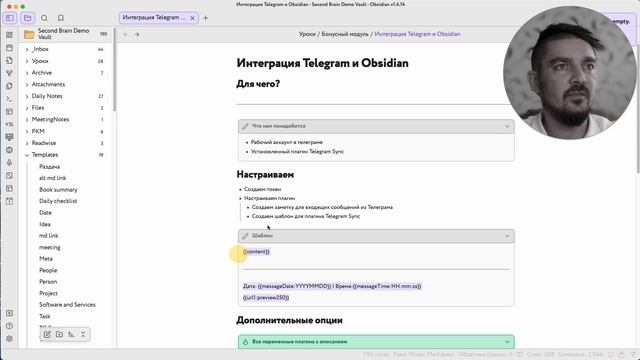
Task: Create a new folder icon
Action: [59, 334]
